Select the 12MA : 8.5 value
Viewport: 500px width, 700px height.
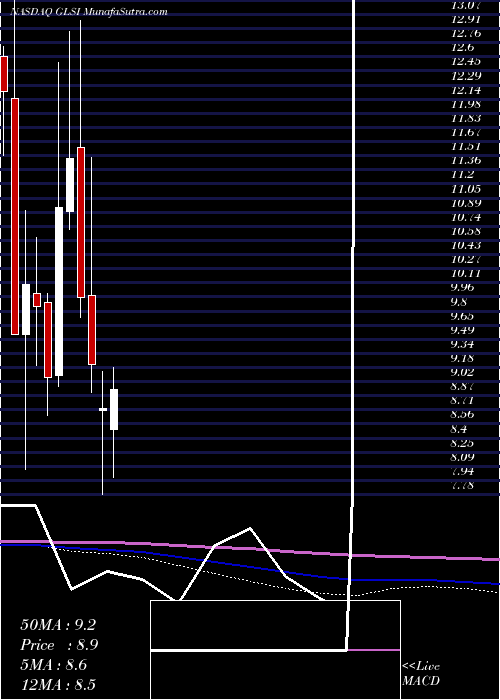point(58,685)
